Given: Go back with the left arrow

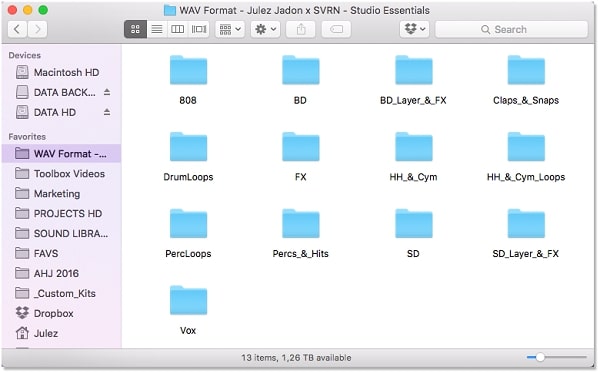Looking at the screenshot, I should coord(17,29).
